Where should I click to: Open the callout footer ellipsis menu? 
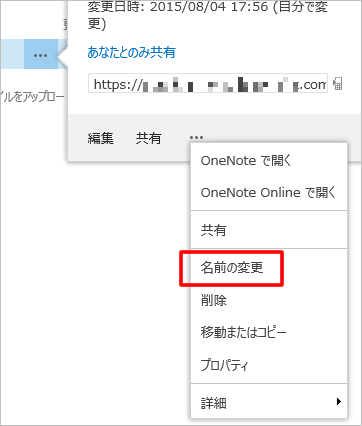tap(196, 137)
